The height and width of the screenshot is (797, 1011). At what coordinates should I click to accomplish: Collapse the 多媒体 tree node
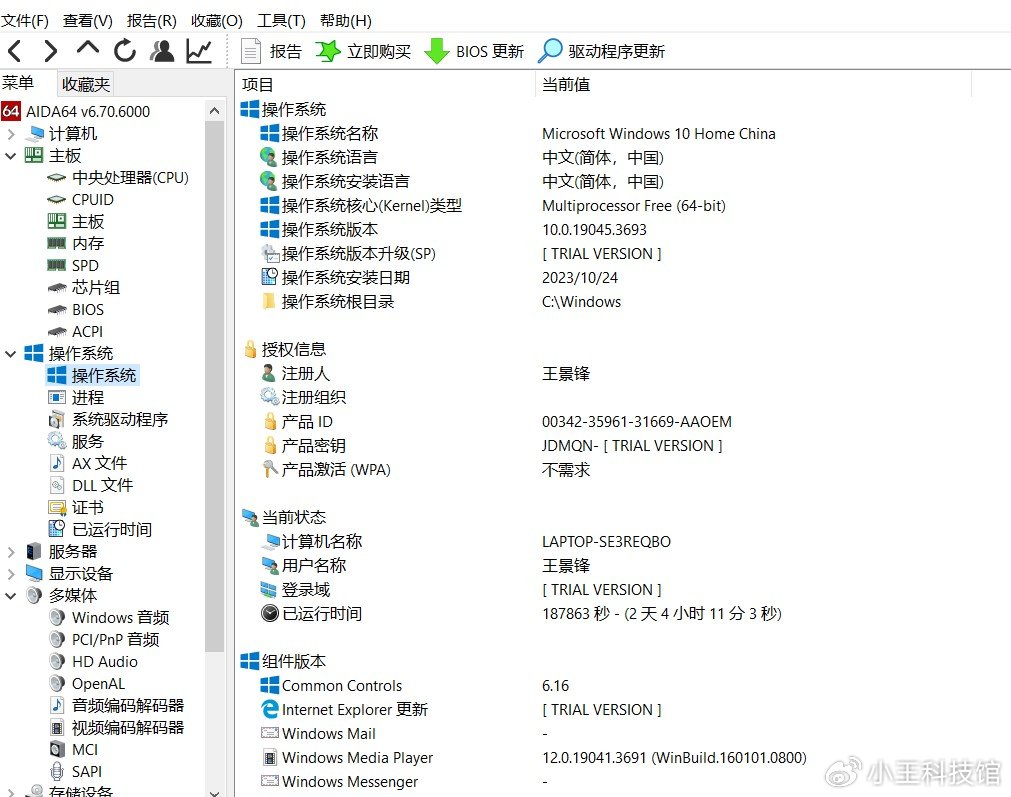(10, 596)
